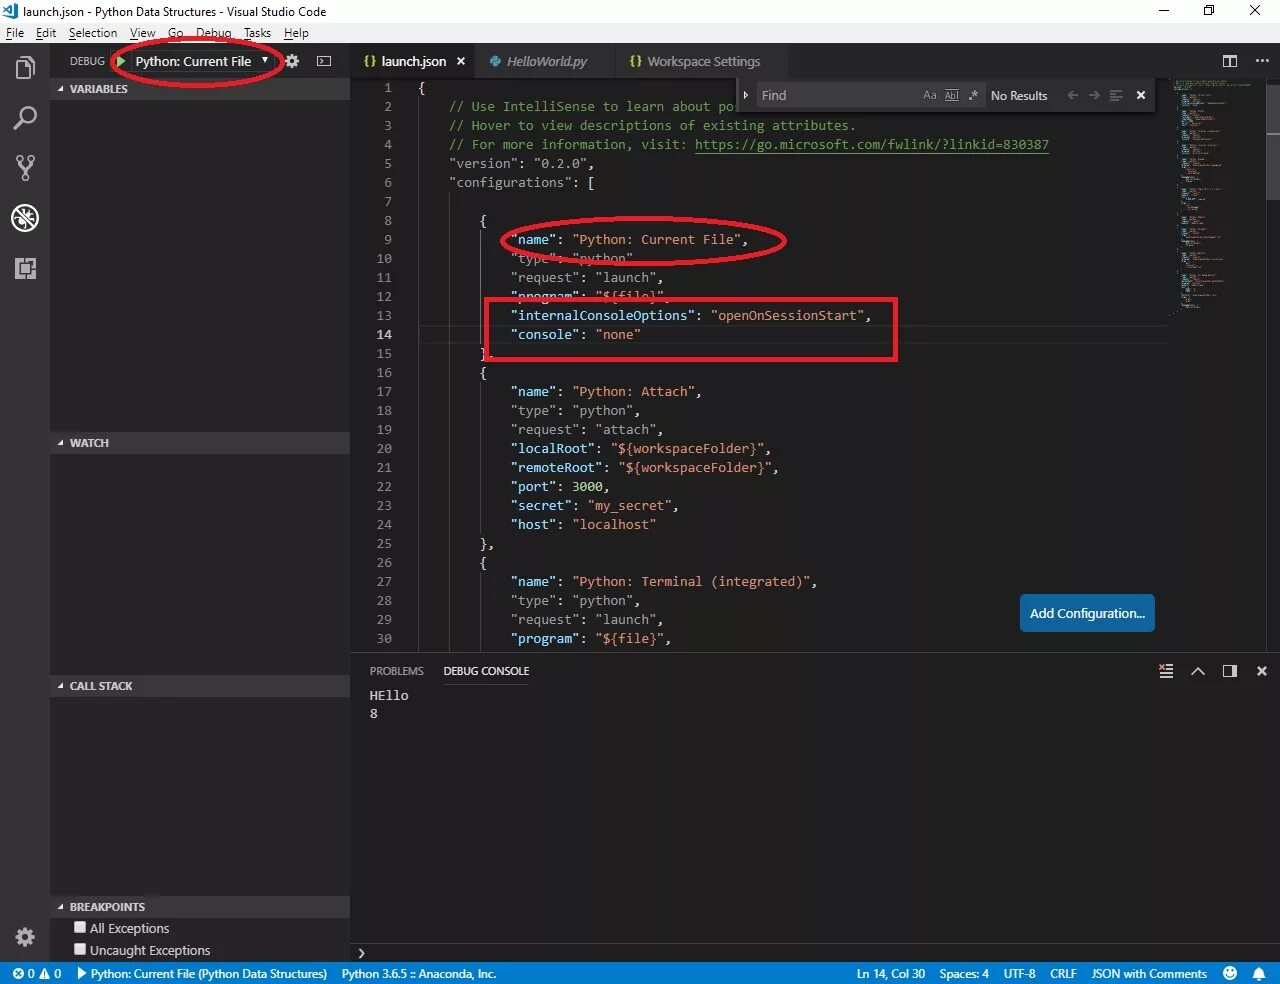Open the go.microsoft.com fwlink URL

click(872, 144)
